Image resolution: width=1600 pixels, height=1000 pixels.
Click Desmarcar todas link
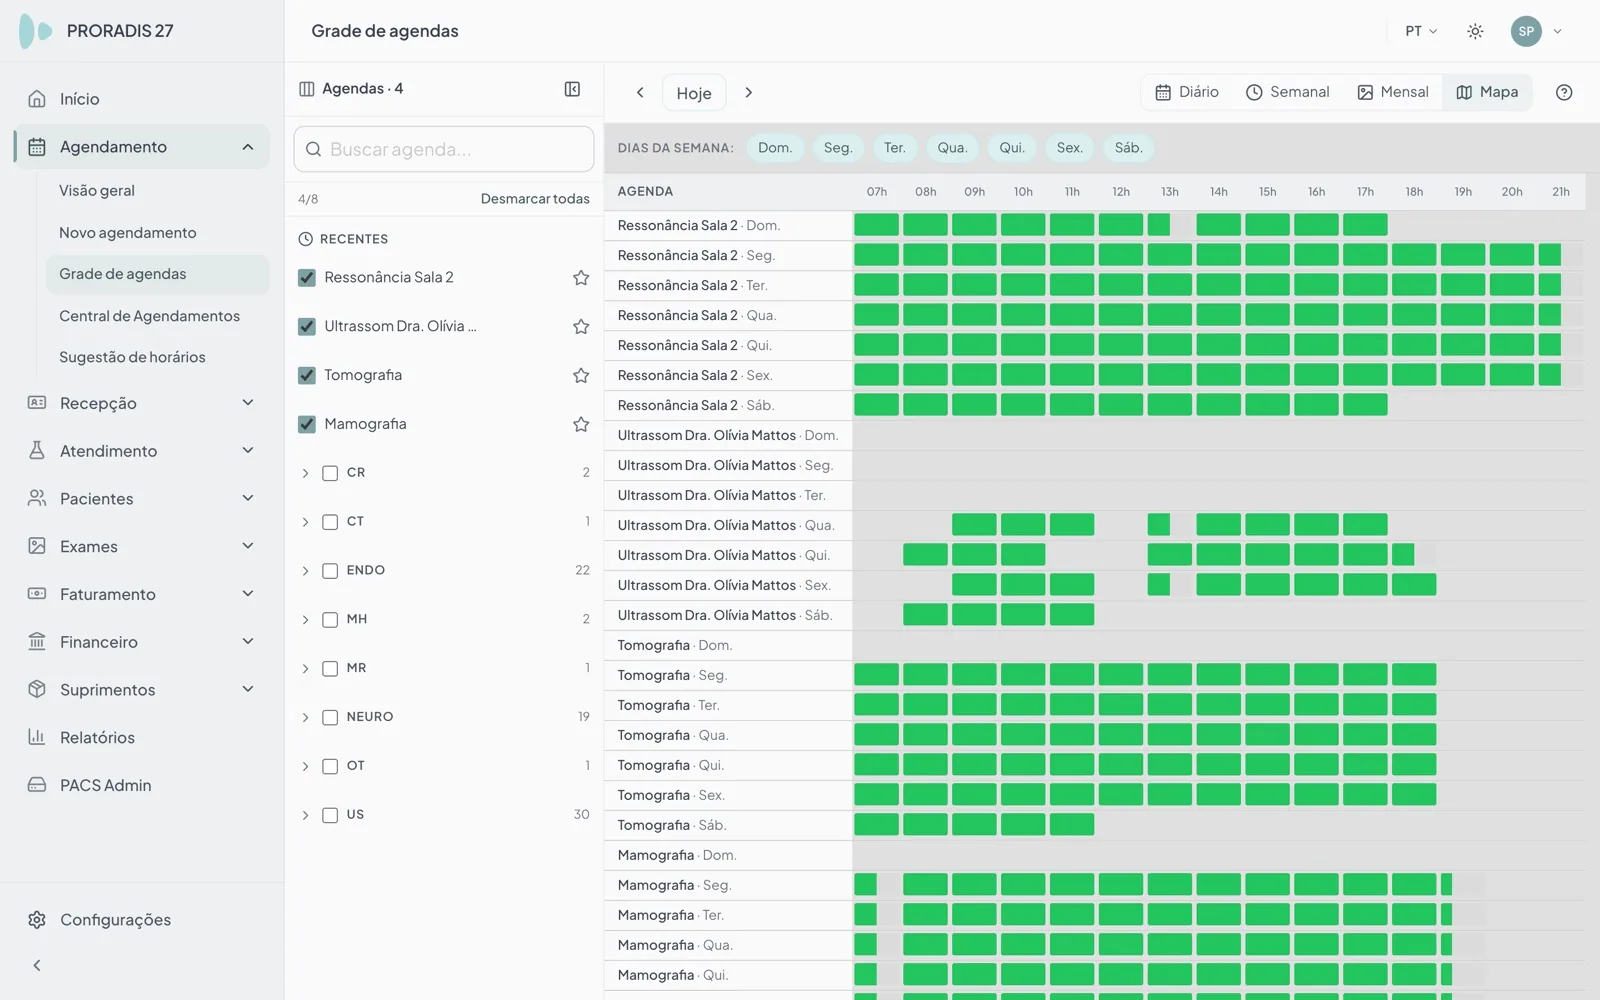535,199
